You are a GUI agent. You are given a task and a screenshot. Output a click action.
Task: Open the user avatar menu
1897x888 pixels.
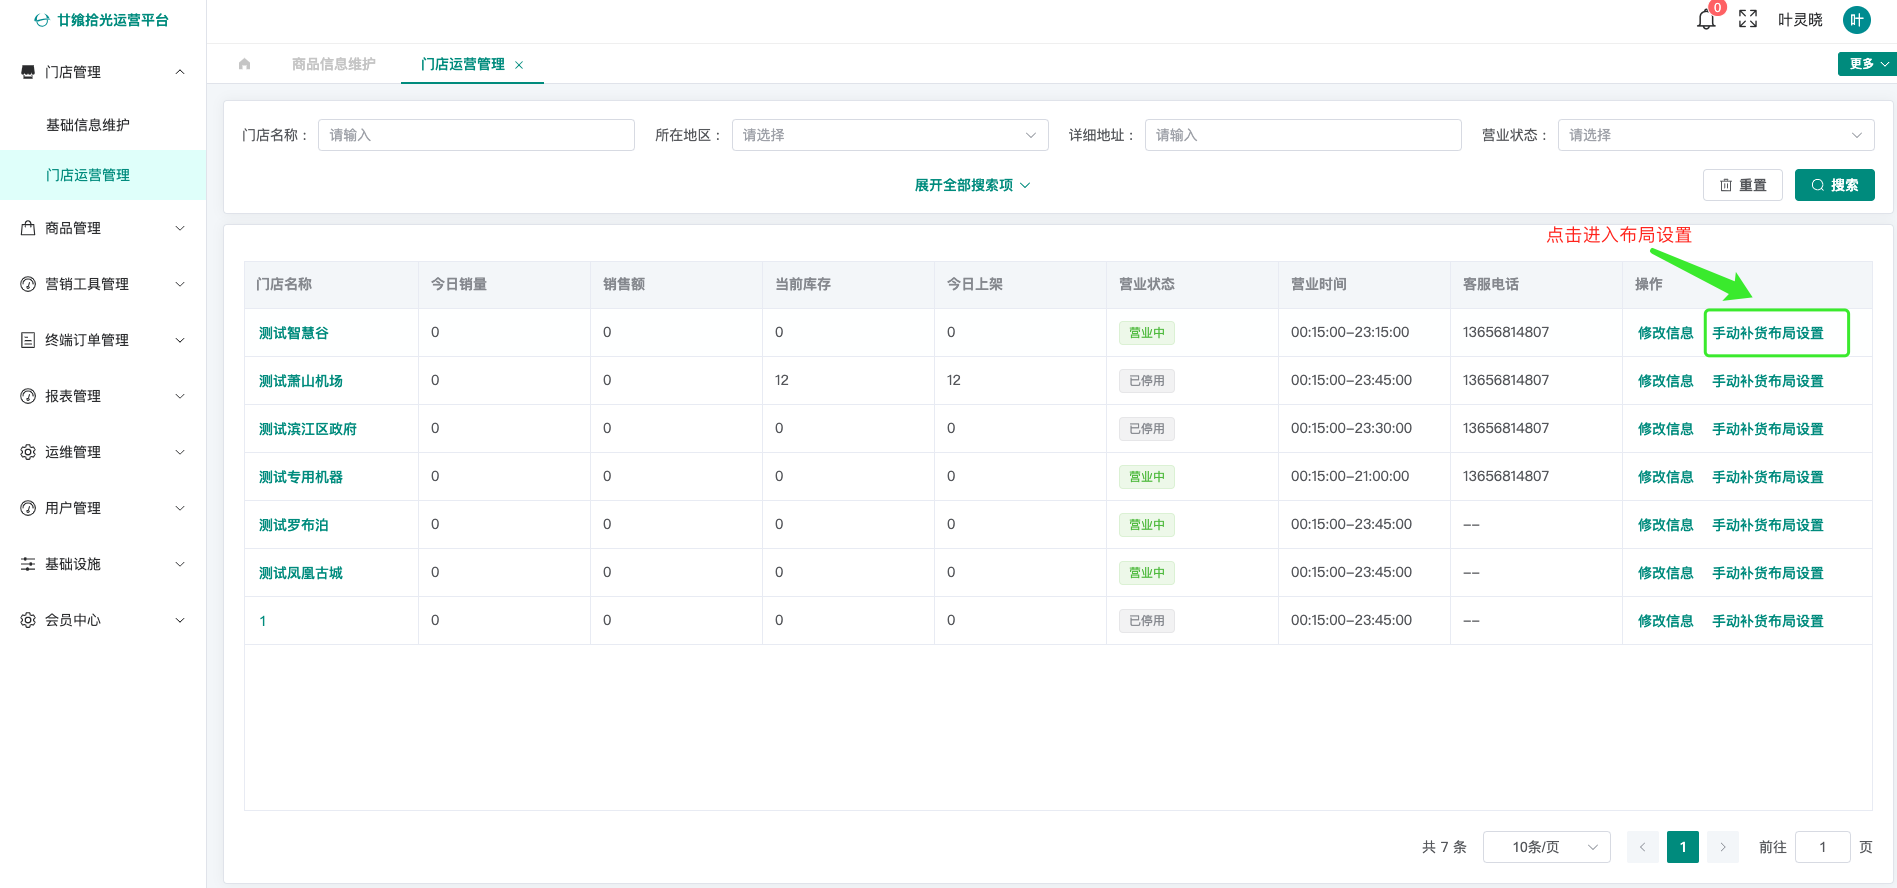[x=1857, y=20]
